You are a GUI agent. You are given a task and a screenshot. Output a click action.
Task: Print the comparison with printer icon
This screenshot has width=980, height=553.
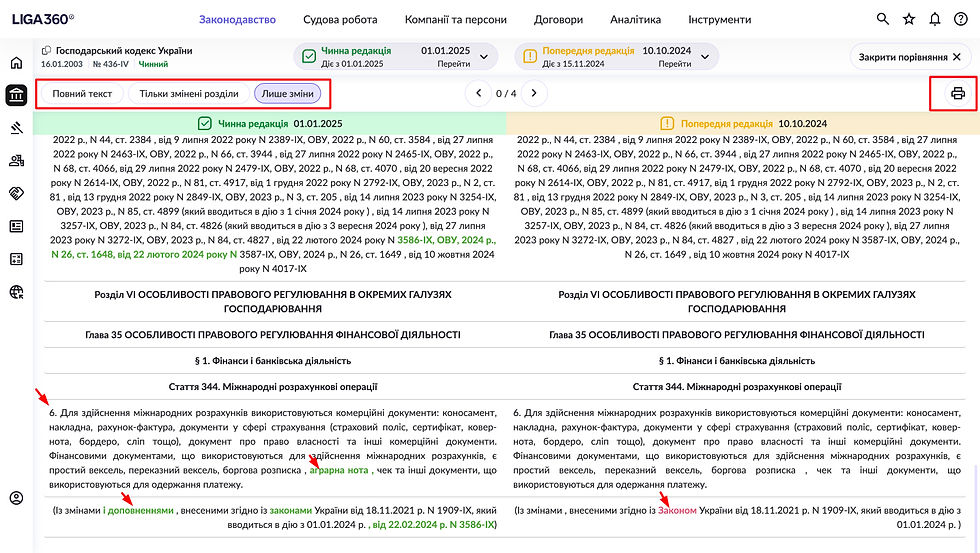(958, 94)
